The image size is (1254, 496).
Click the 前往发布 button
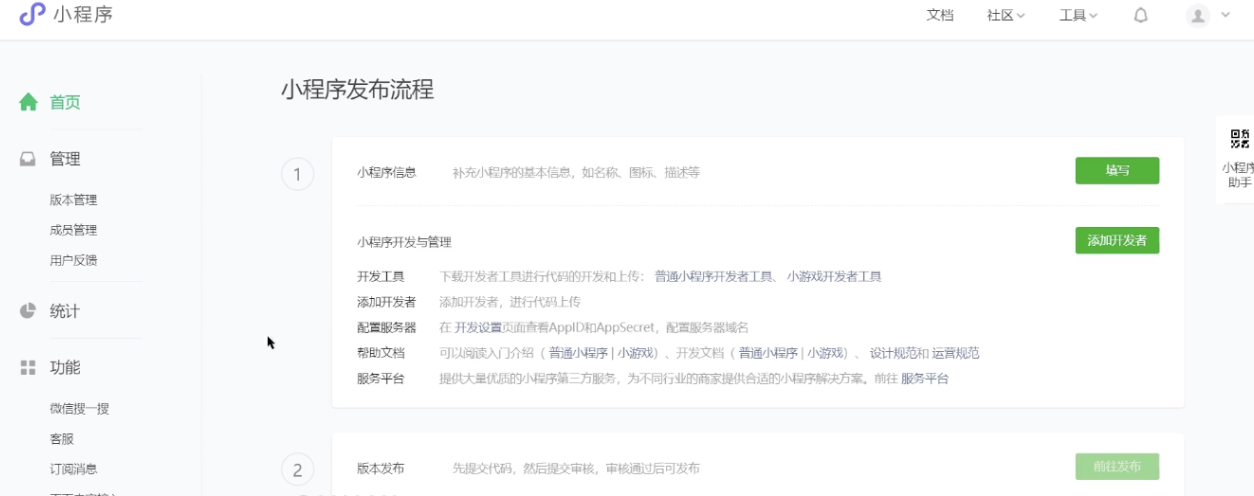(1117, 467)
